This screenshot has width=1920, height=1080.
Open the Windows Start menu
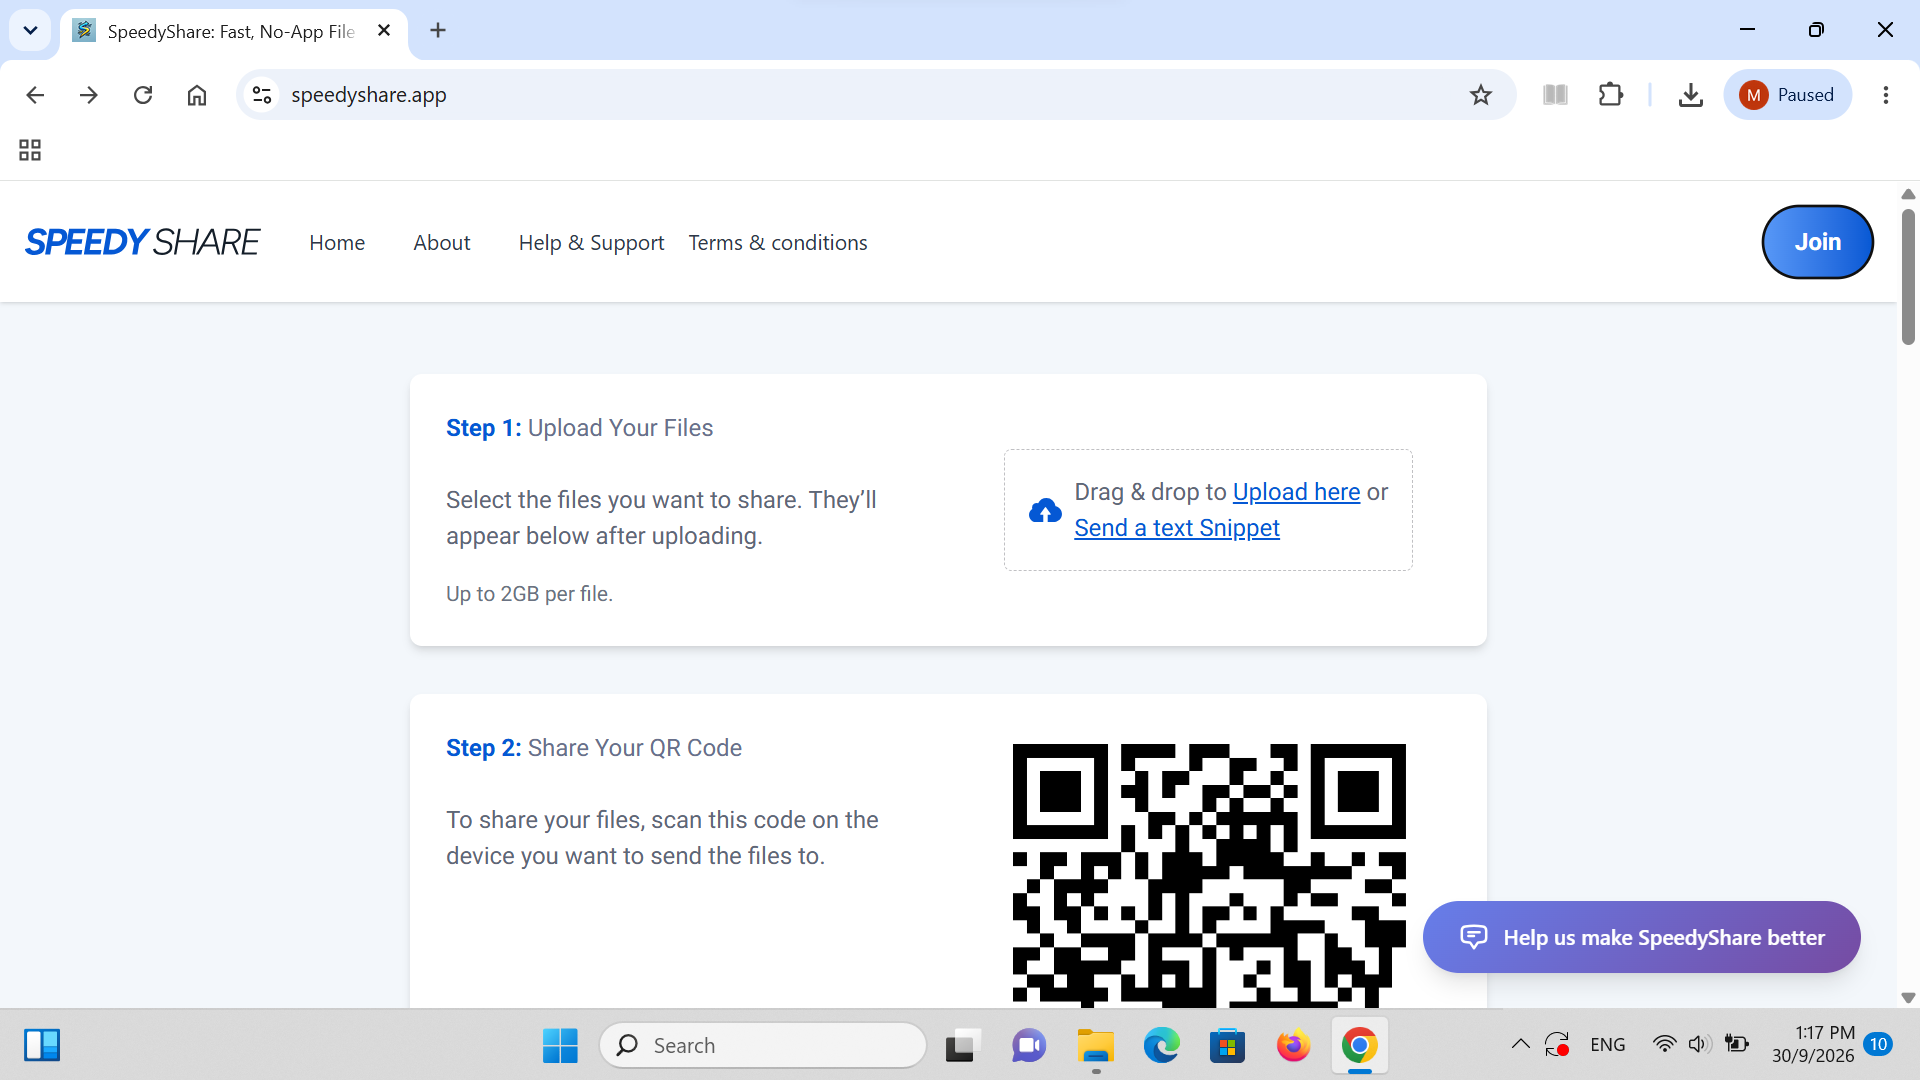[560, 1046]
